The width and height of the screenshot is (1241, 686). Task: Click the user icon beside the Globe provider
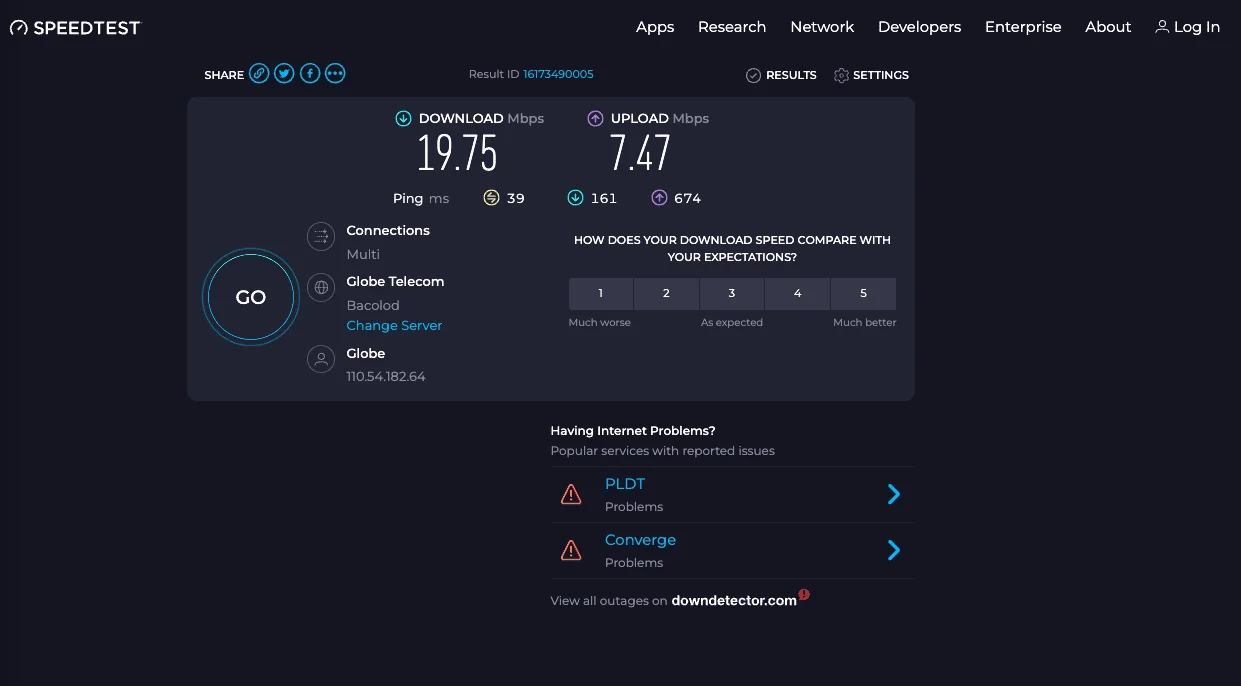click(x=321, y=359)
